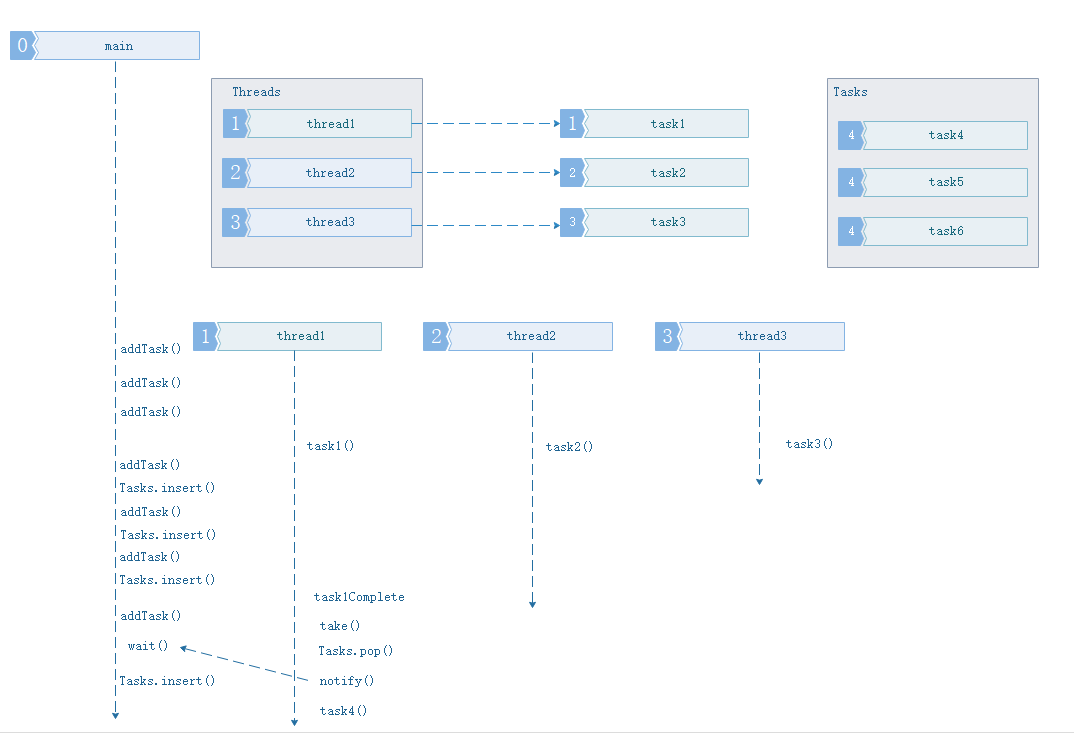Select the dashed arrow from thread3 to task3

click(486, 225)
